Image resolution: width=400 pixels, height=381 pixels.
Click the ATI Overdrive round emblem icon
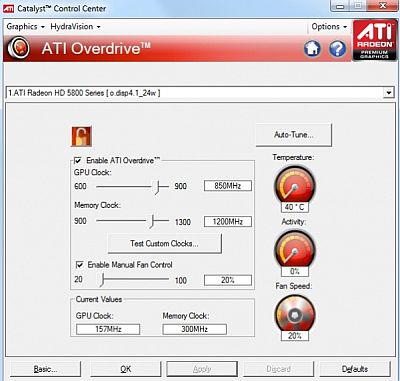(19, 48)
